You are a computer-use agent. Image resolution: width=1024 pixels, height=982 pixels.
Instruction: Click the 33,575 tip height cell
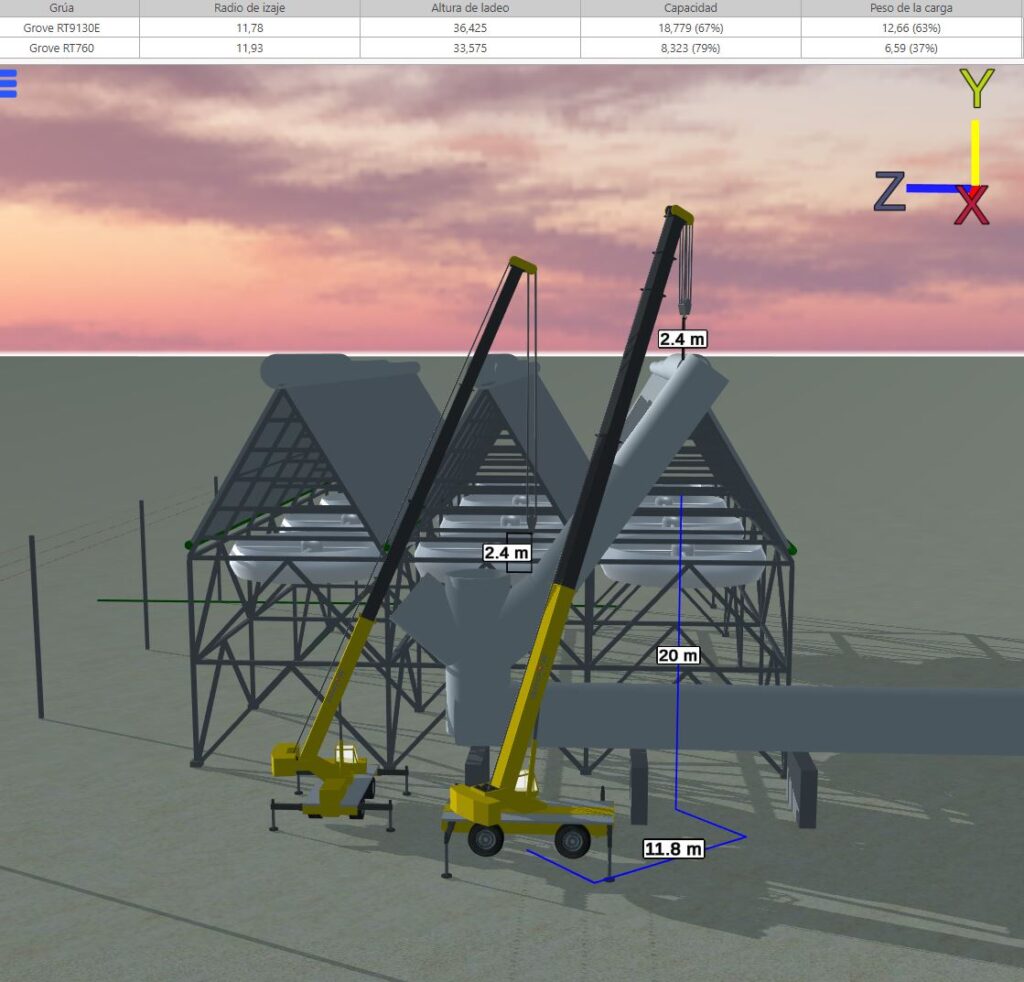(470, 48)
